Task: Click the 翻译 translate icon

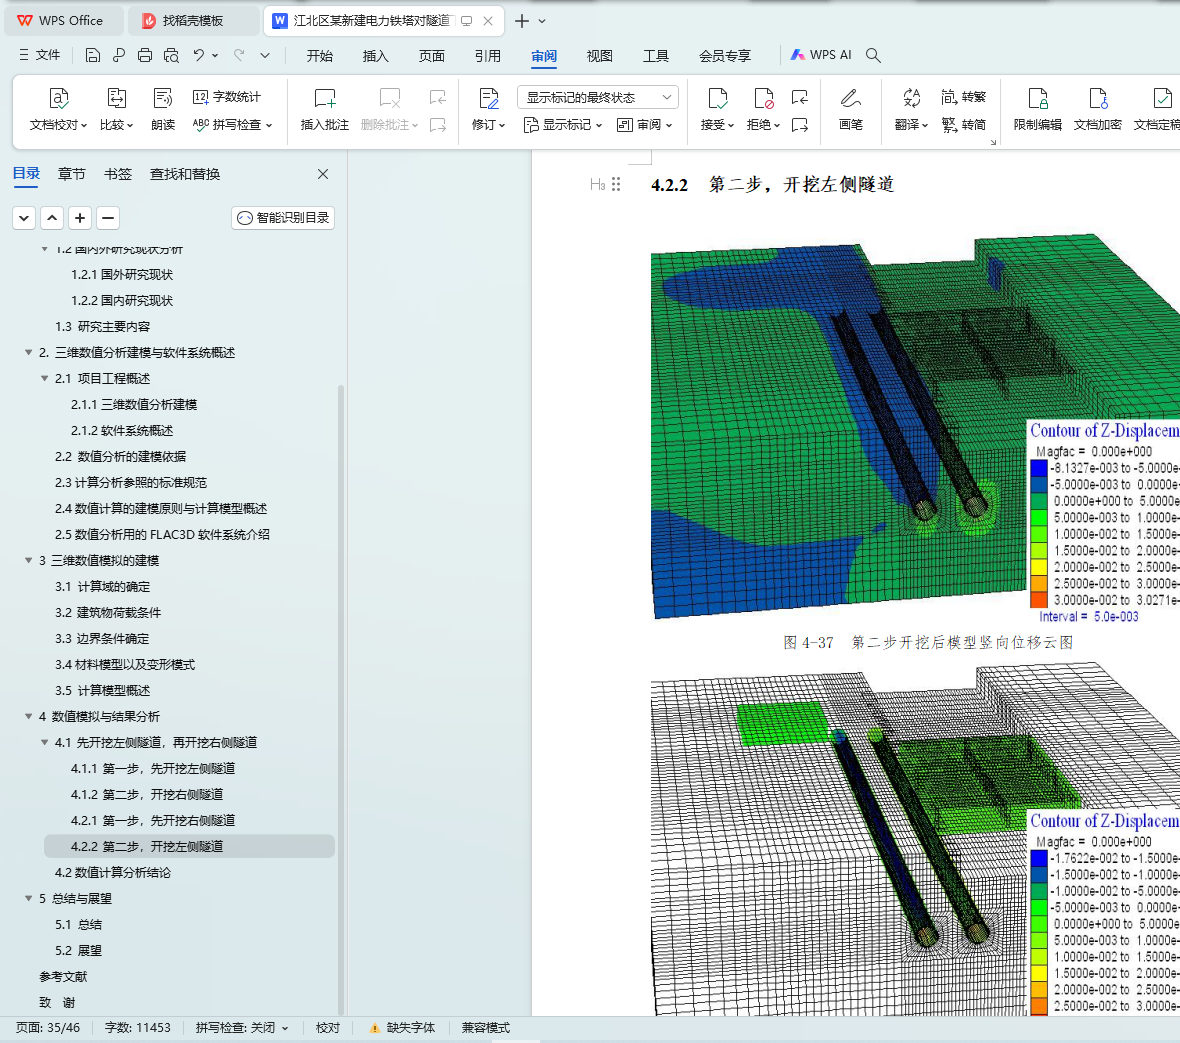Action: tap(911, 110)
